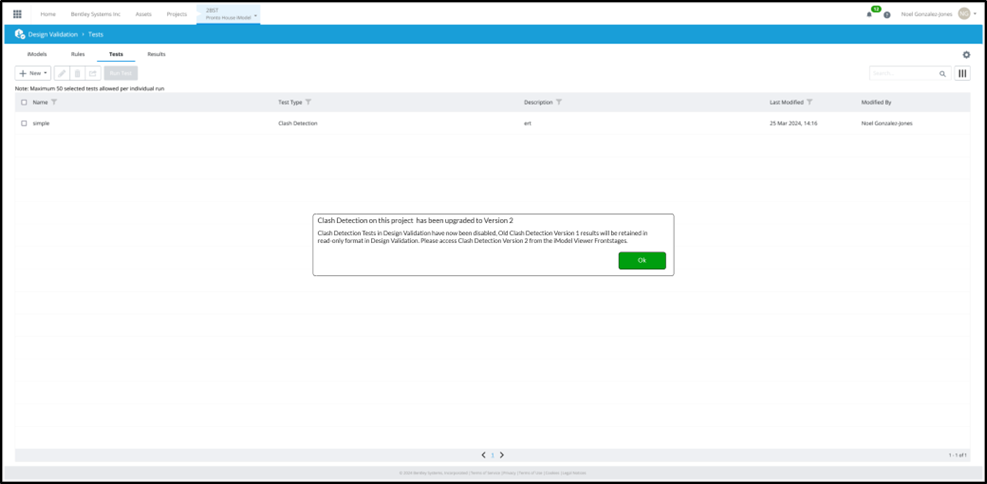Filter the Description column

(559, 102)
